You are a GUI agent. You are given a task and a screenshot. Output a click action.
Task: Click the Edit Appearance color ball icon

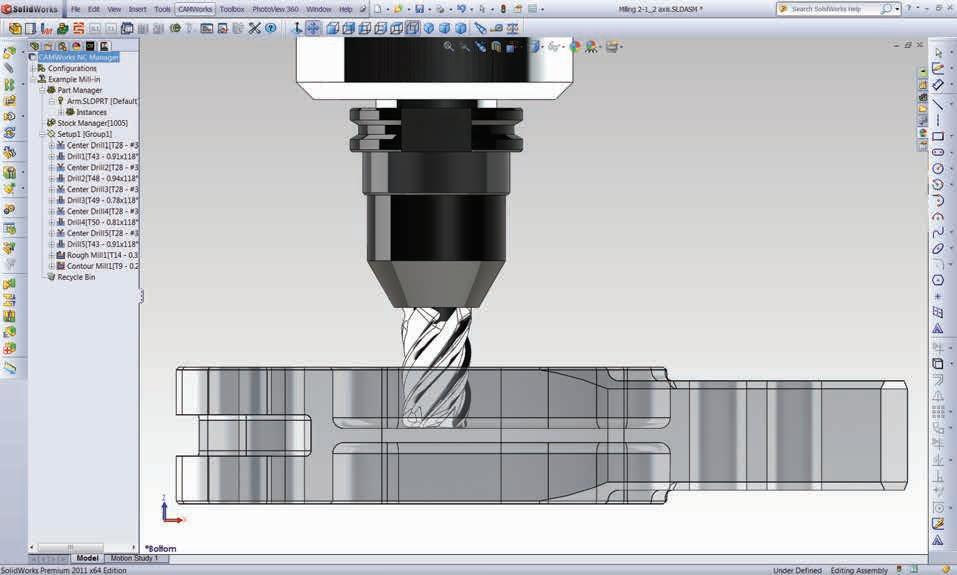[x=575, y=46]
